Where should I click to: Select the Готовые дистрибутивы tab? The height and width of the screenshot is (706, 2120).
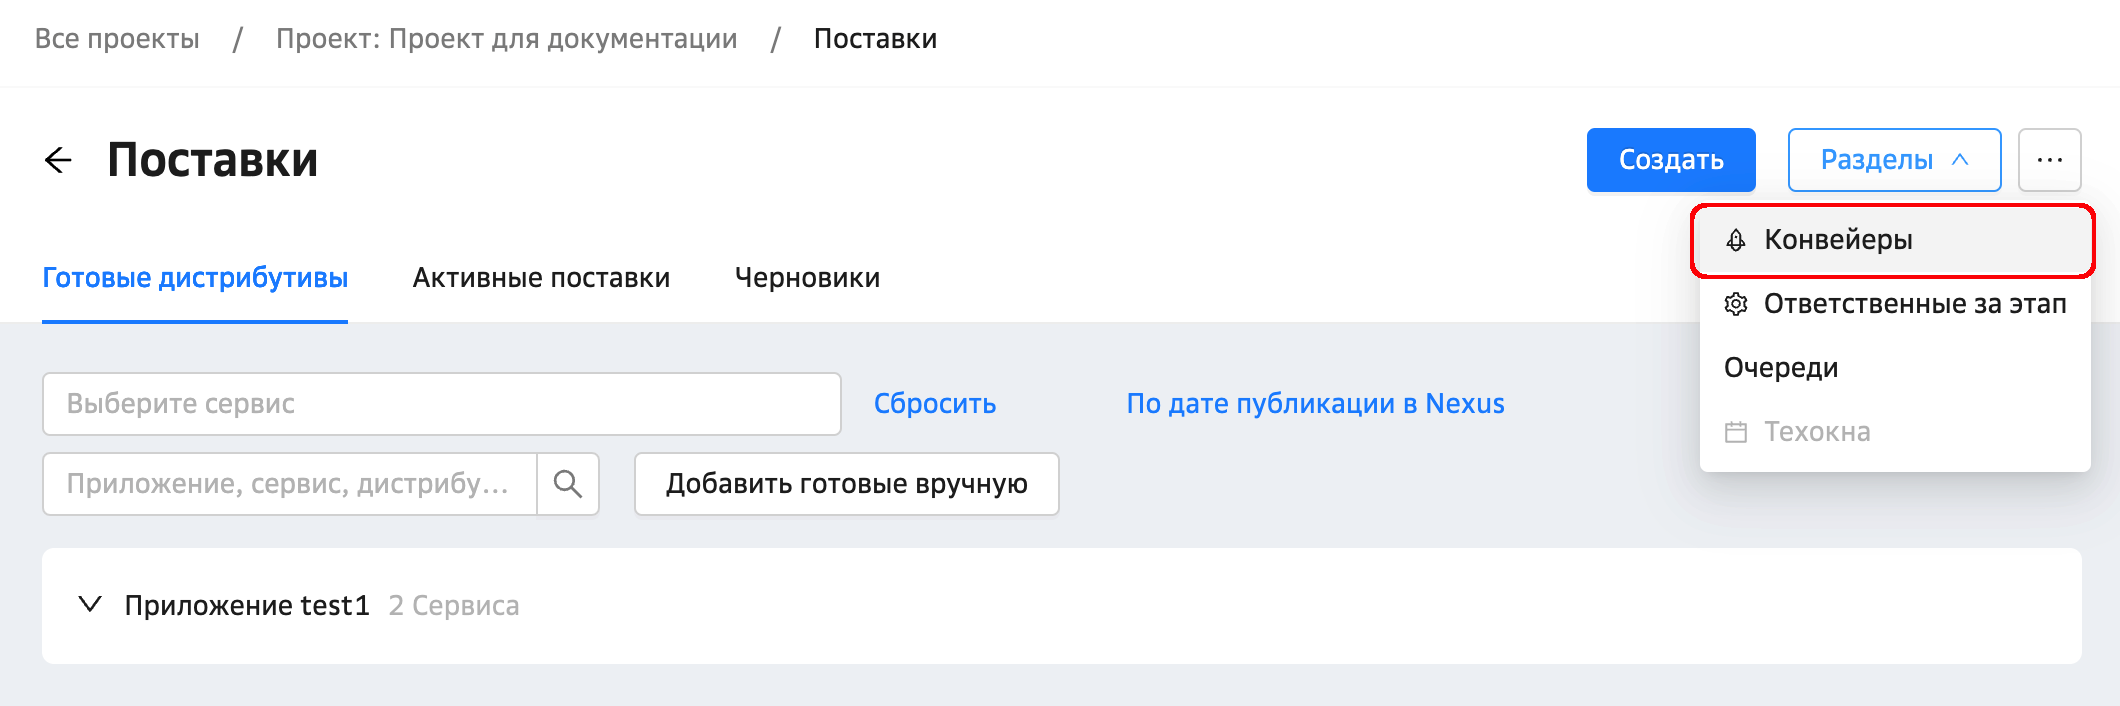click(195, 278)
